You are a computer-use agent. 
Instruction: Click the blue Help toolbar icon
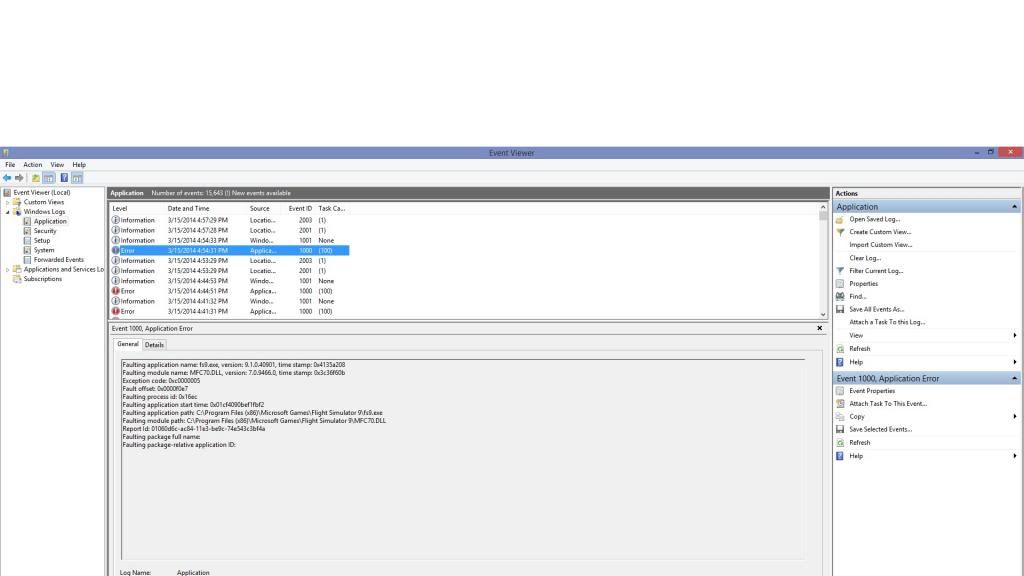click(64, 178)
